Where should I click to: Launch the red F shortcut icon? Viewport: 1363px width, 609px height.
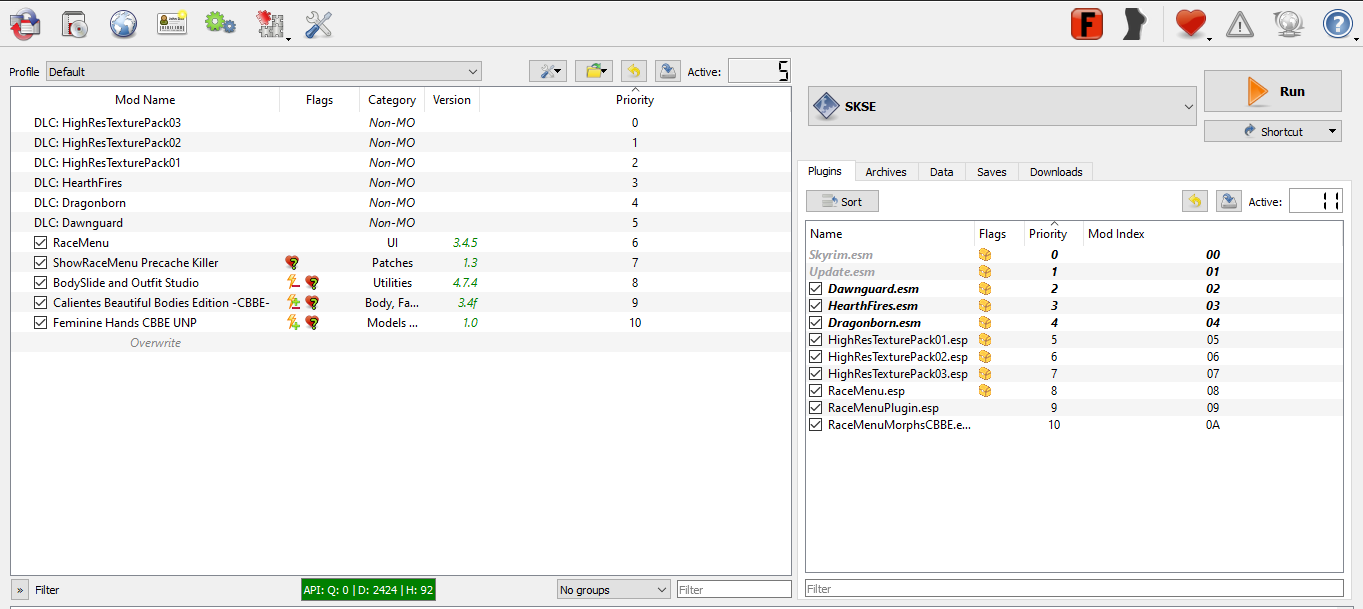[1086, 24]
